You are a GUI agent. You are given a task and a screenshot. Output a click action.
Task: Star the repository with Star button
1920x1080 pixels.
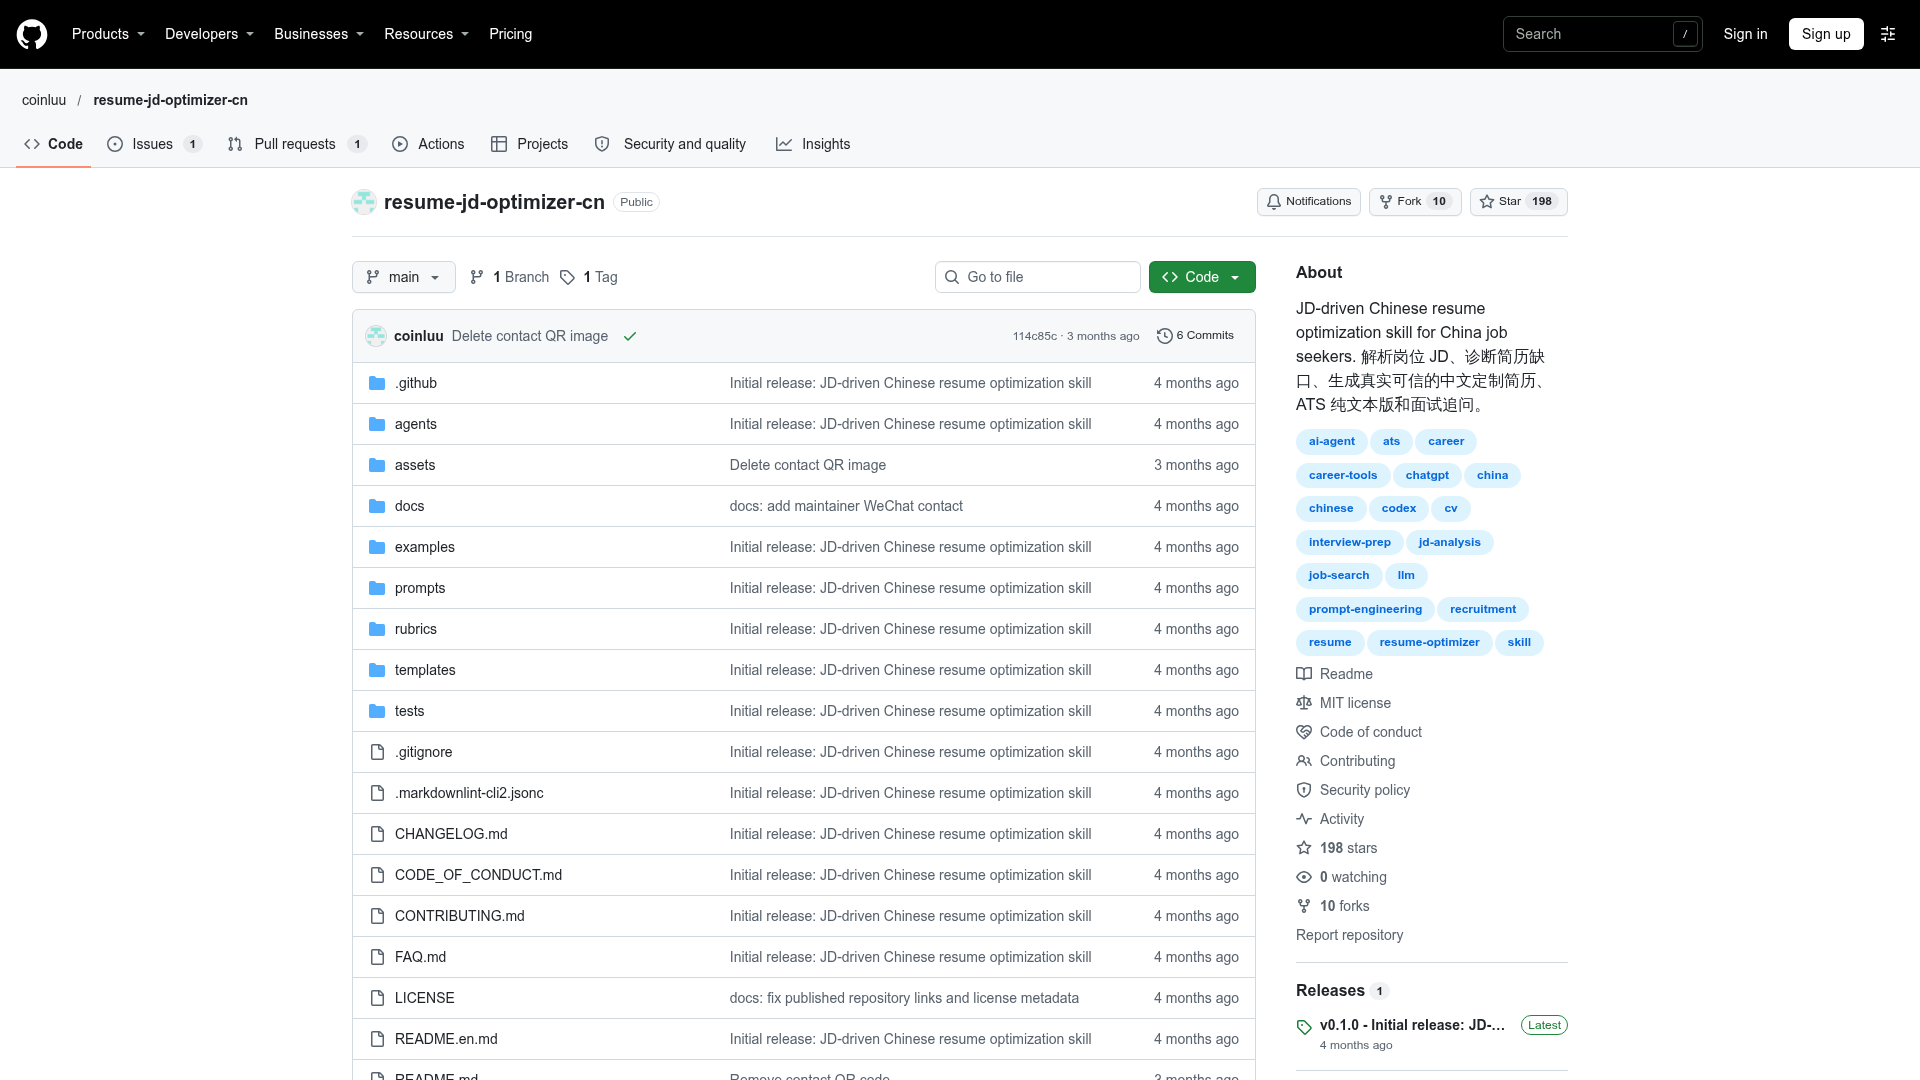tap(1518, 202)
